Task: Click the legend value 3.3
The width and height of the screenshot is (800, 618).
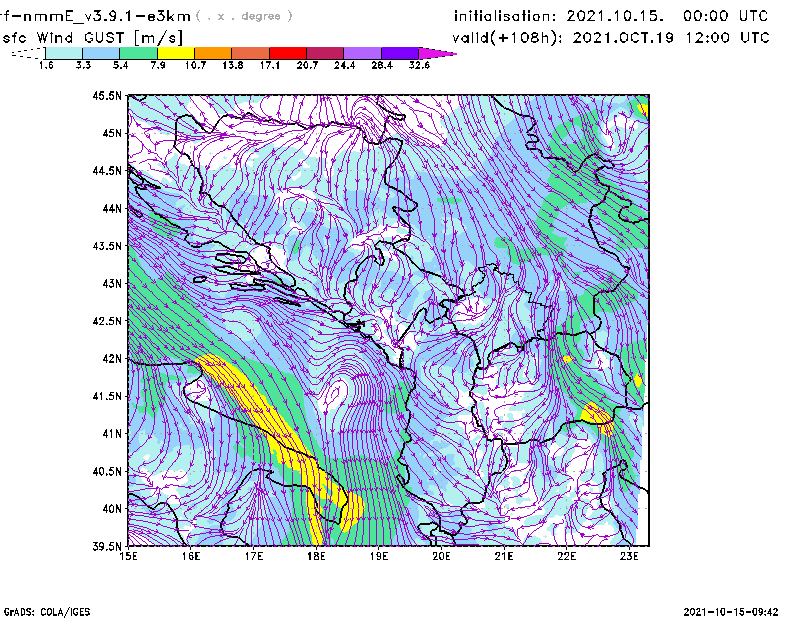Action: coord(83,65)
